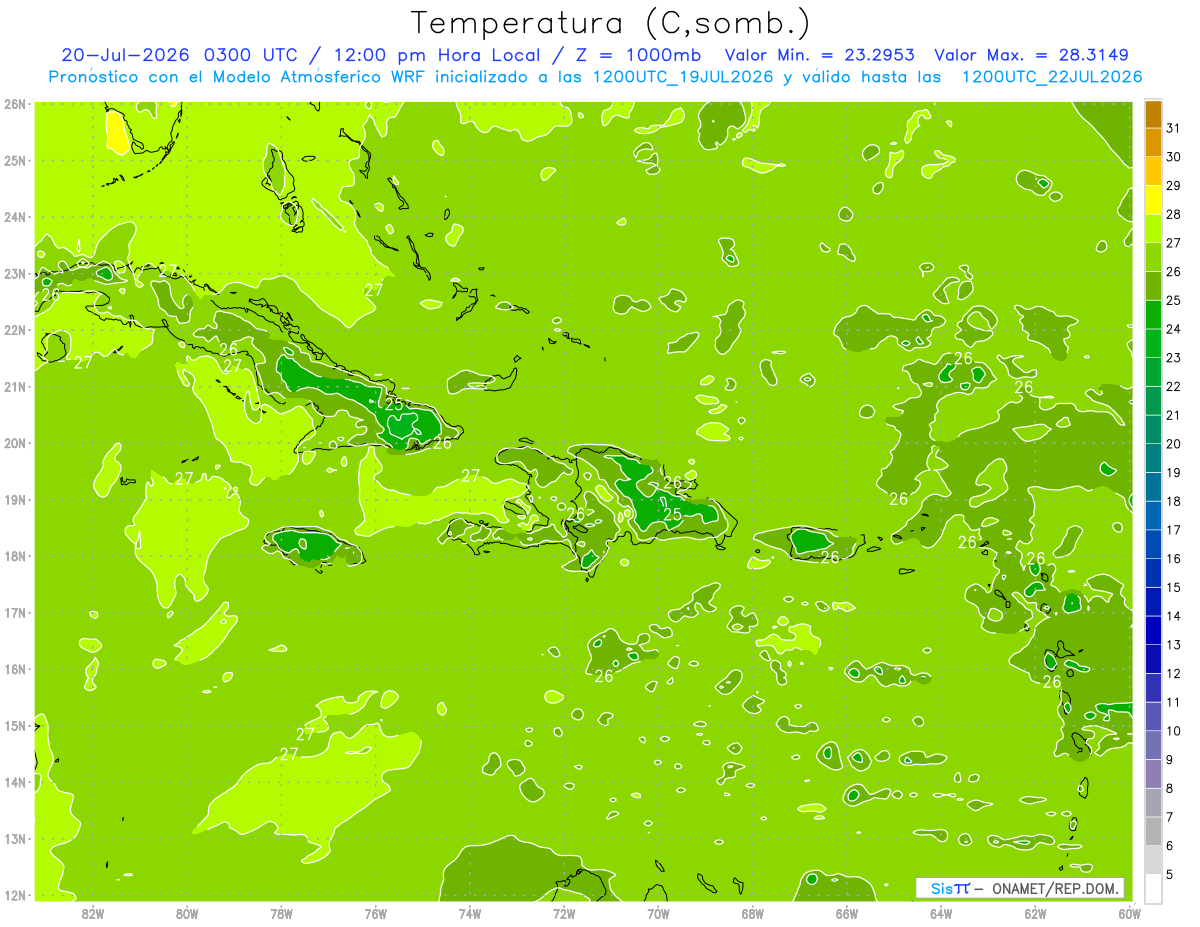Pick the purple 9–10 swatch on color scale
The height and width of the screenshot is (927, 1200).
(x=1153, y=745)
